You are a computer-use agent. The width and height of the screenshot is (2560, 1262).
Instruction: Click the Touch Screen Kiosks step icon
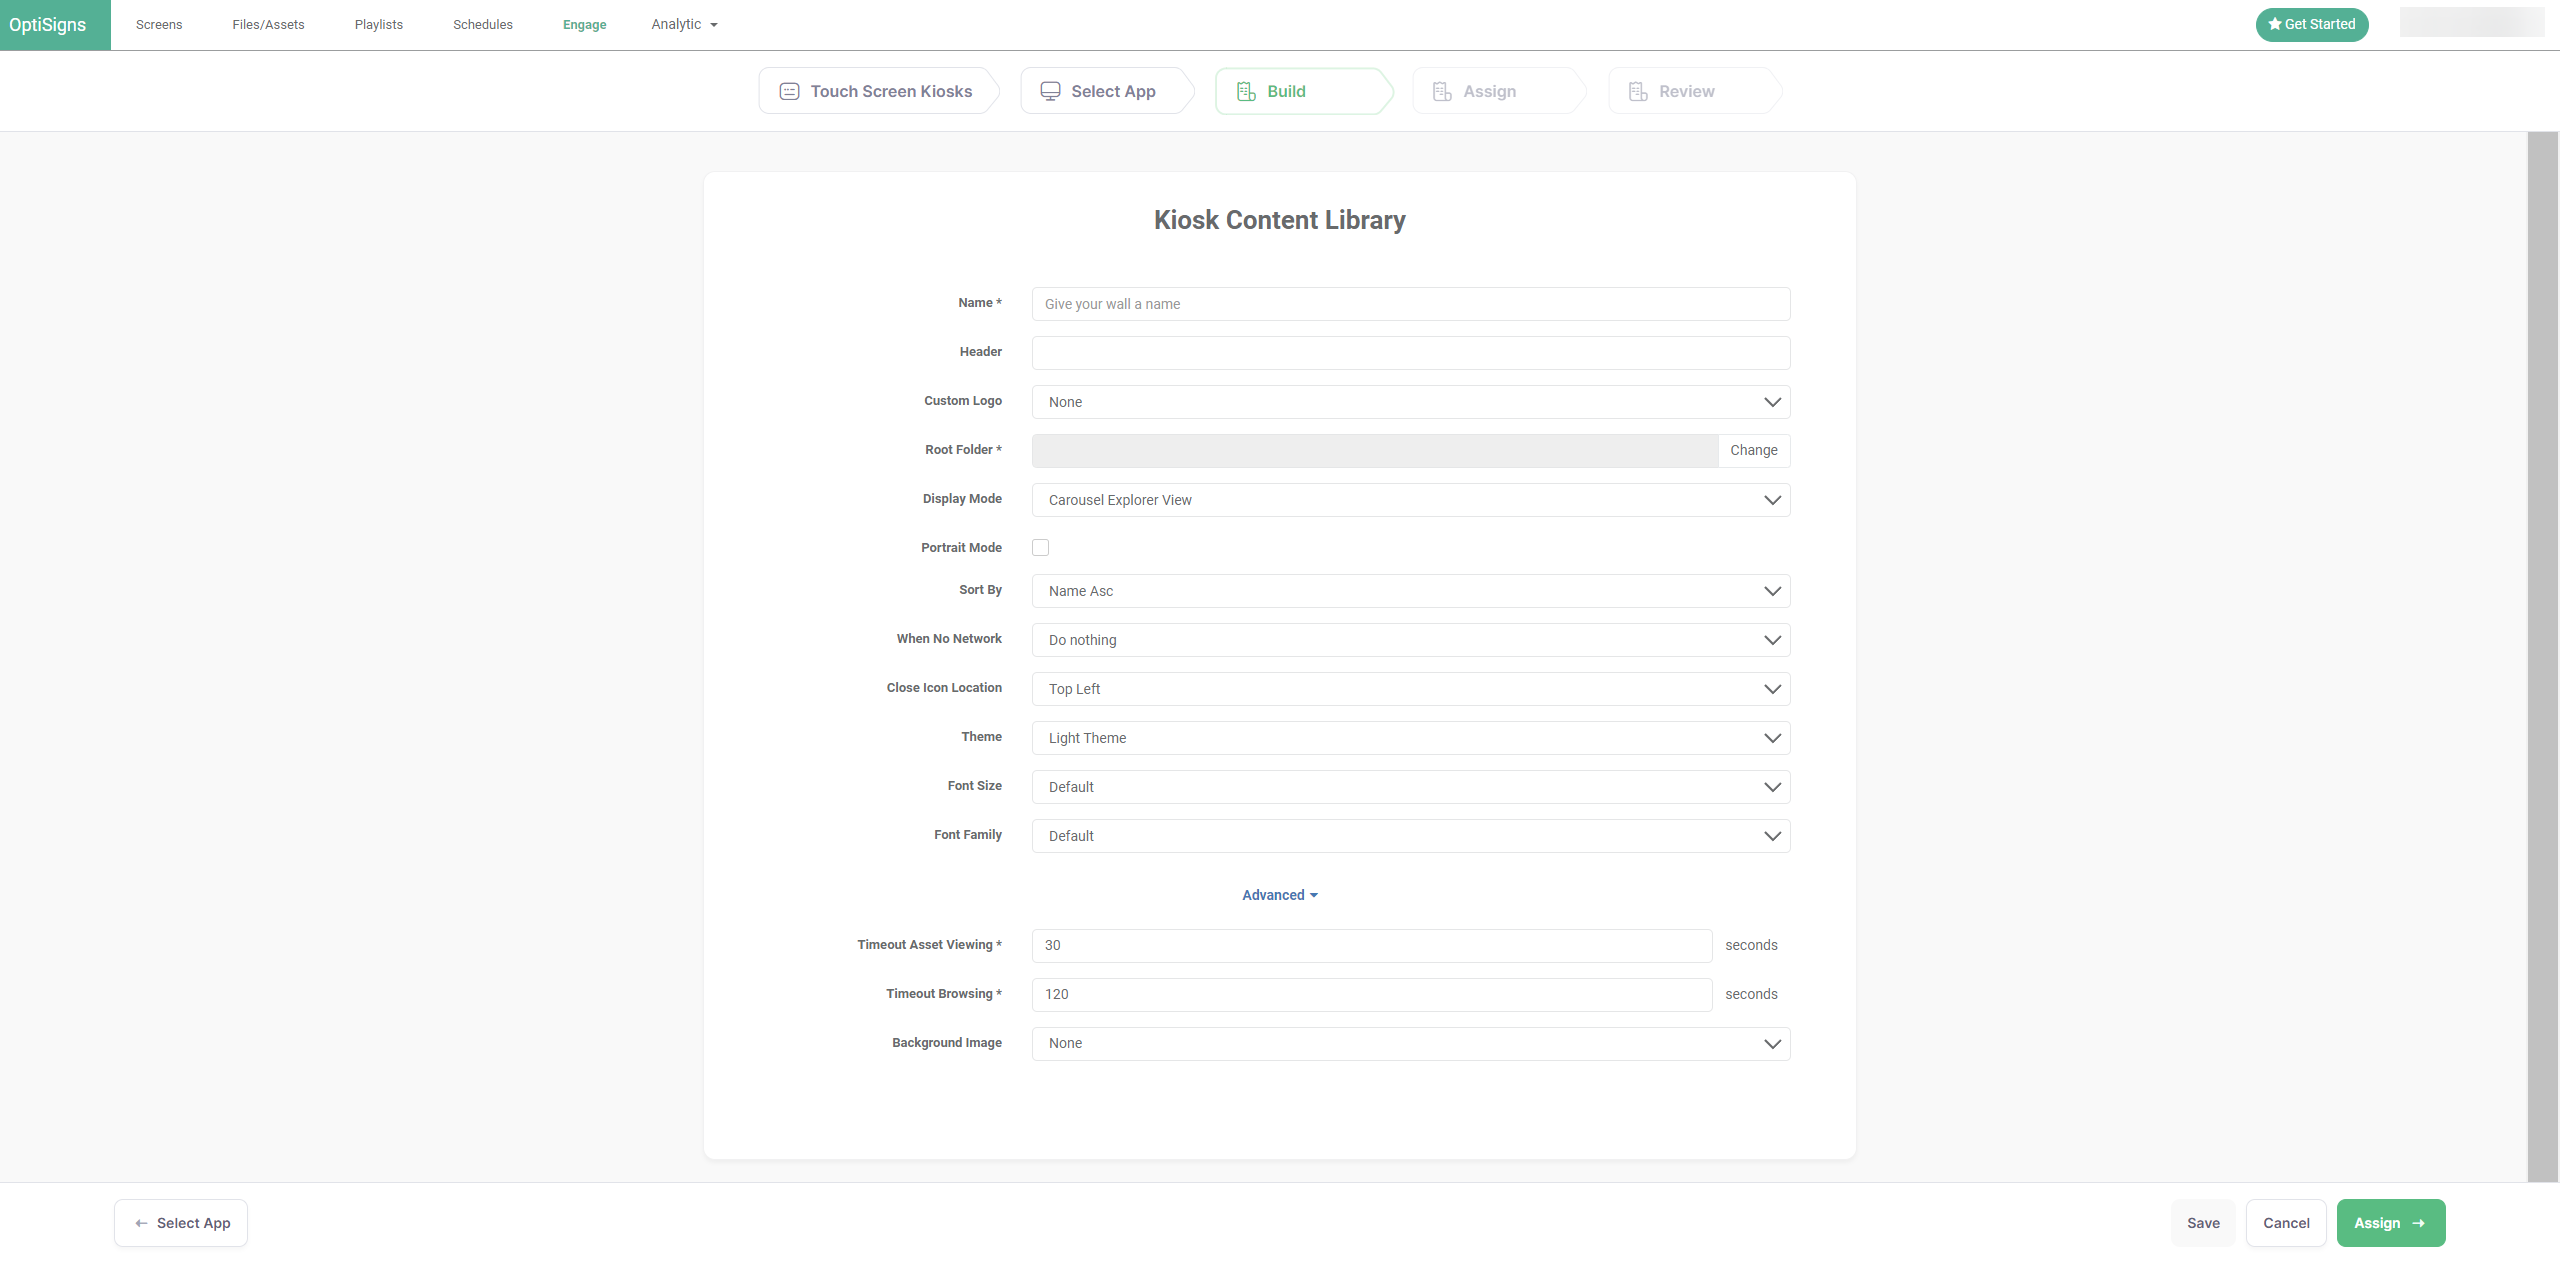click(789, 92)
